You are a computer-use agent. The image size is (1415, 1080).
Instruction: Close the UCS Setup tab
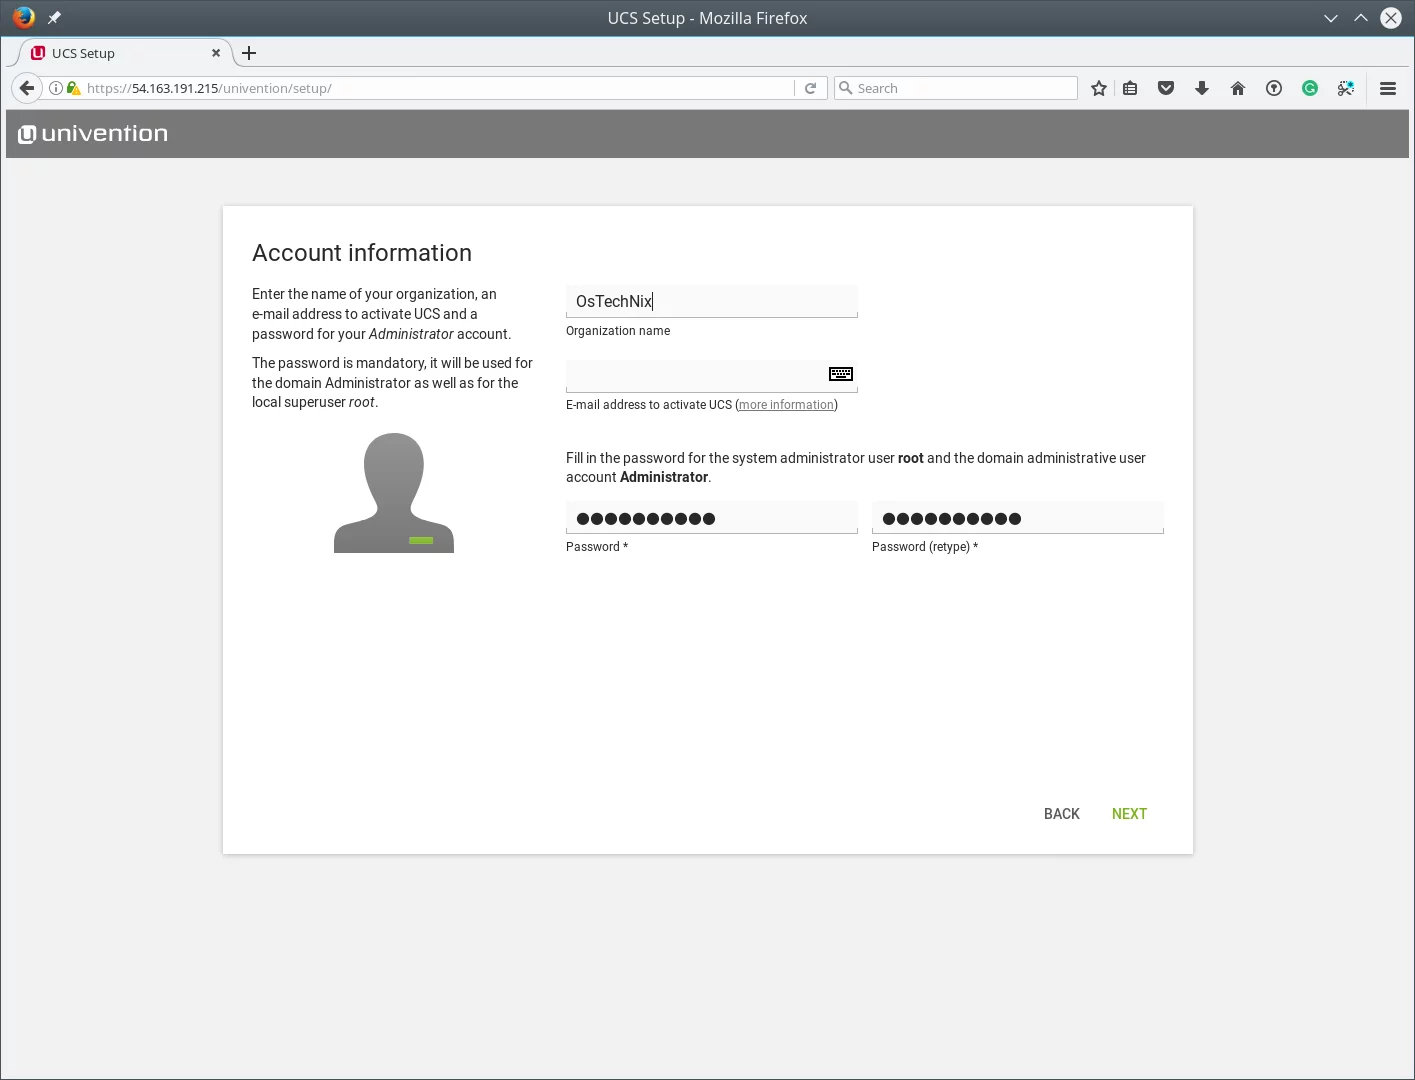pyautogui.click(x=216, y=53)
